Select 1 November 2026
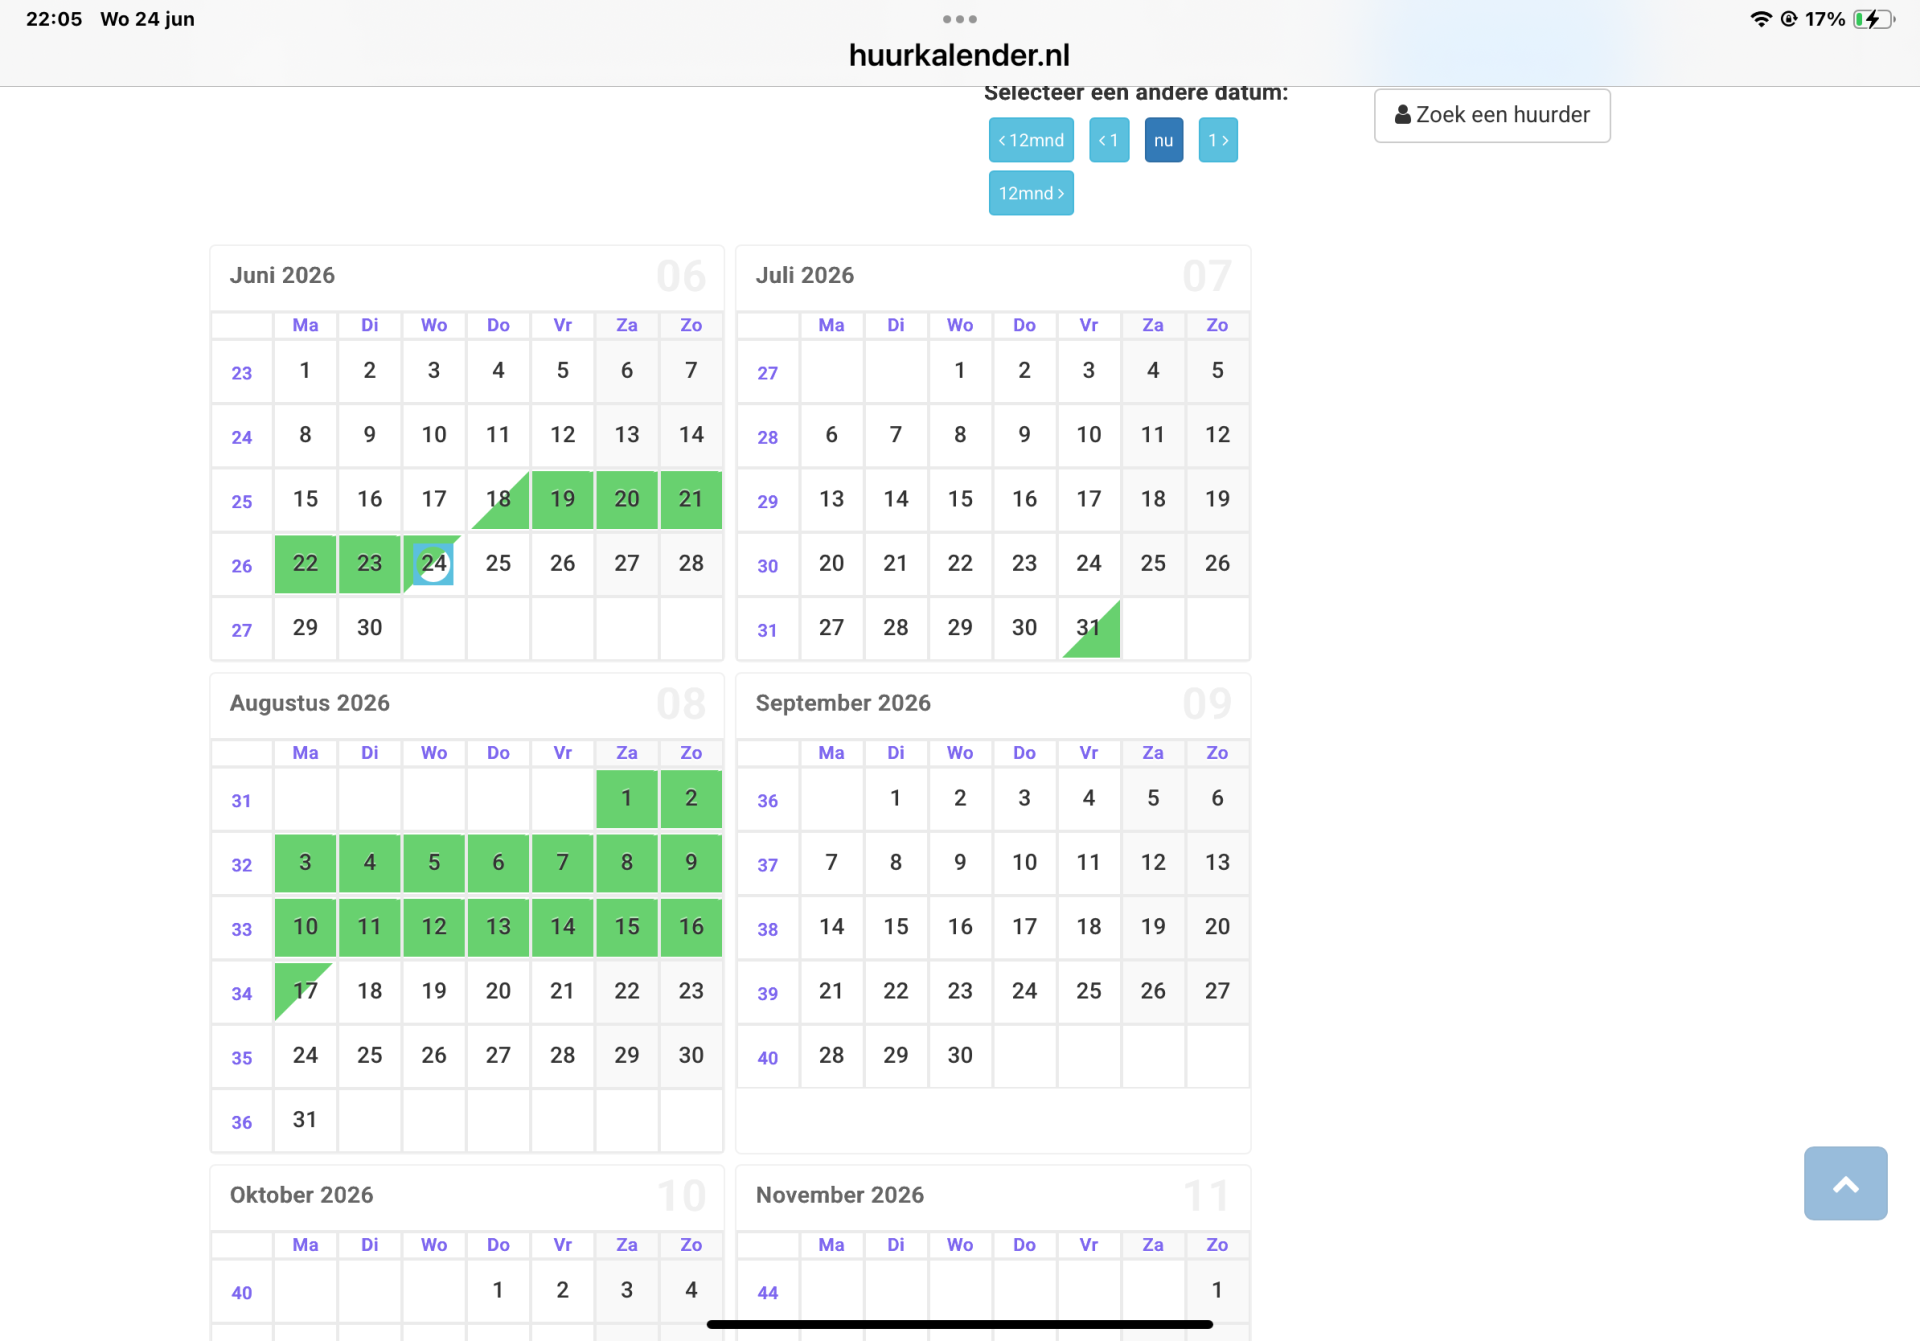 click(1217, 1290)
